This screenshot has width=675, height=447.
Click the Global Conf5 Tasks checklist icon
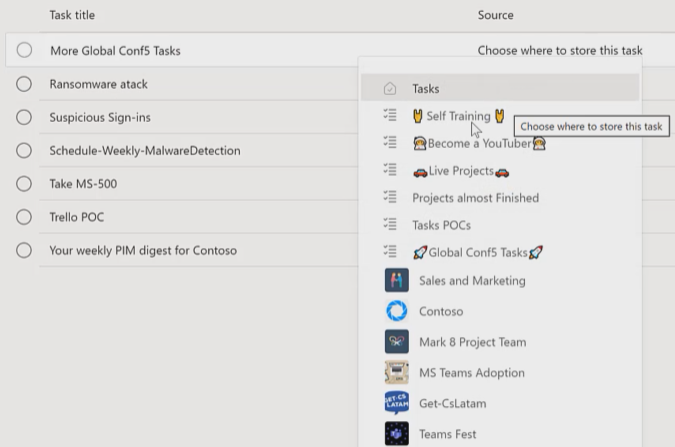[x=390, y=251]
